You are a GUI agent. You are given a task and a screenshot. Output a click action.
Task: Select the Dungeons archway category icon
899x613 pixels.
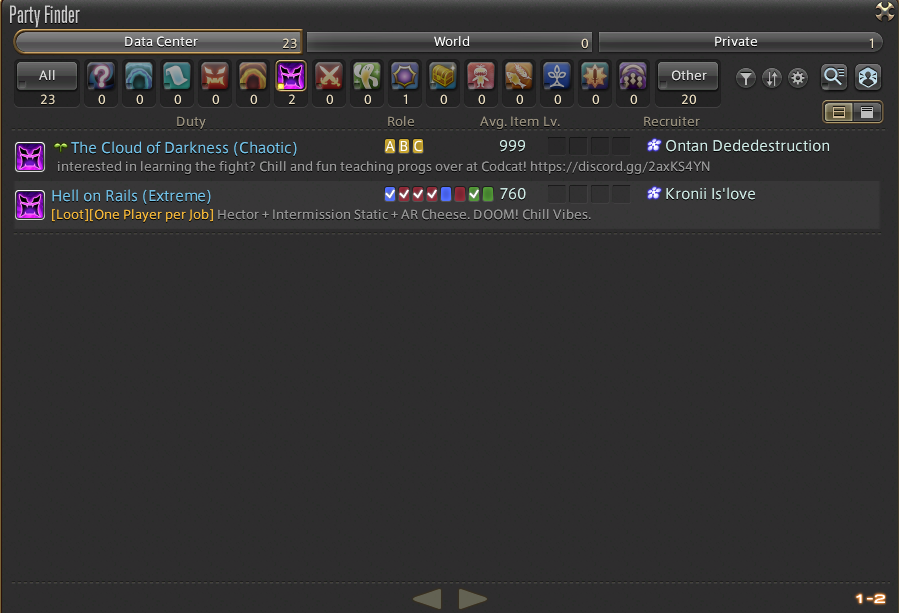pyautogui.click(x=139, y=76)
